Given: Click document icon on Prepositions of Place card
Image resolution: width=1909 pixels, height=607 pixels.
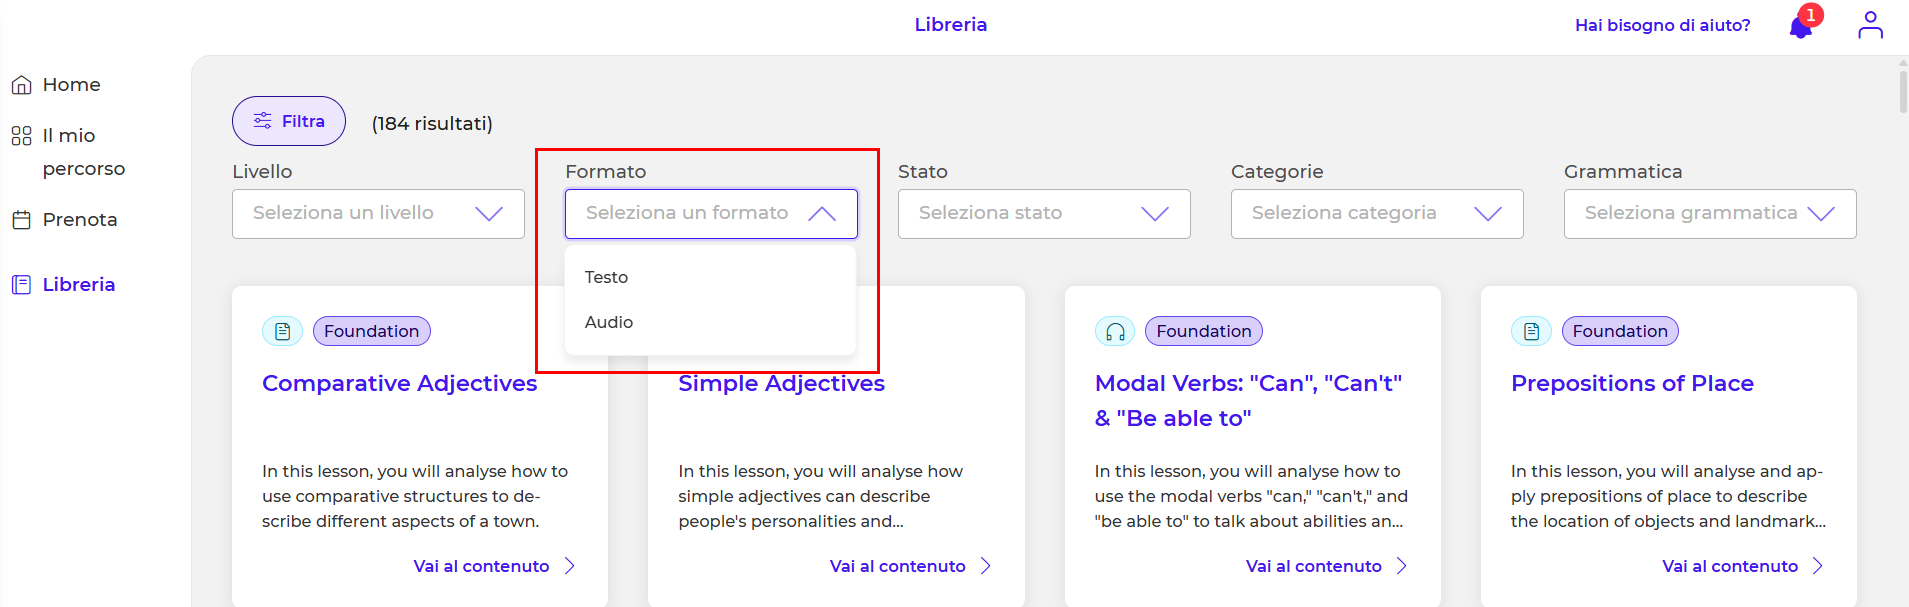Looking at the screenshot, I should tap(1531, 331).
